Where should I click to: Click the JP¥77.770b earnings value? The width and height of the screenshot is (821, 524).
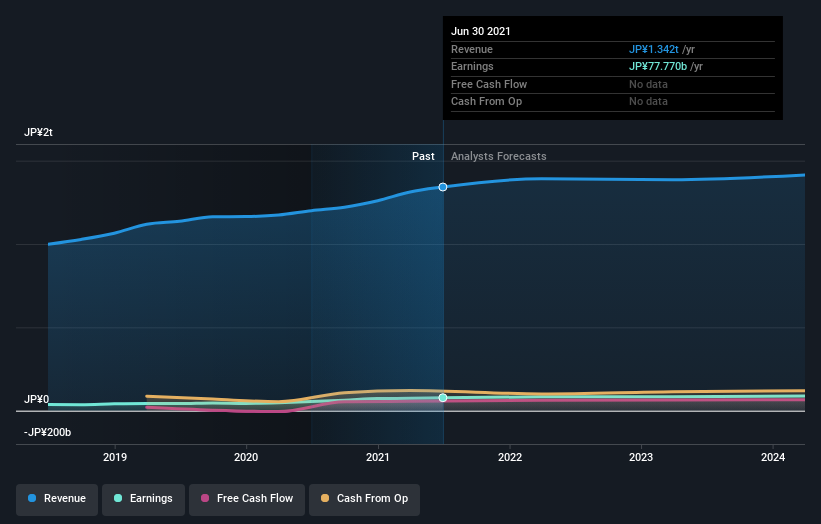click(658, 66)
